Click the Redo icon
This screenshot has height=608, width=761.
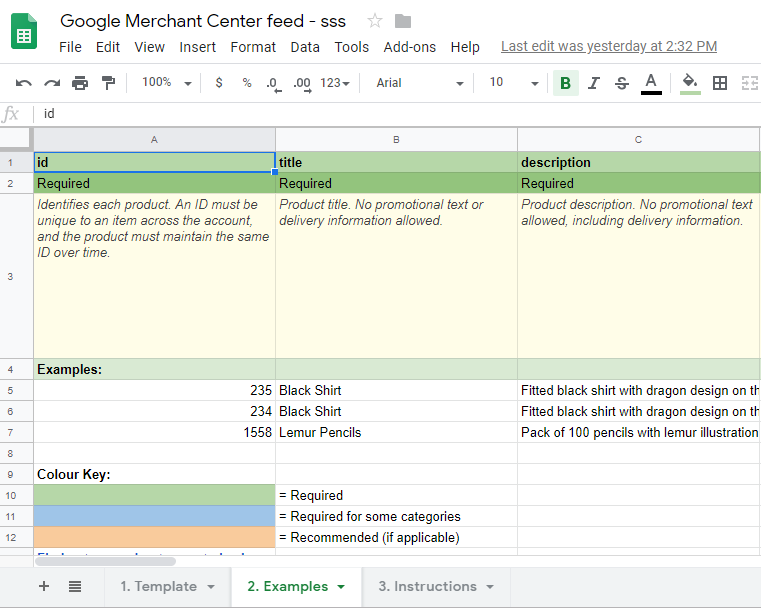click(52, 83)
